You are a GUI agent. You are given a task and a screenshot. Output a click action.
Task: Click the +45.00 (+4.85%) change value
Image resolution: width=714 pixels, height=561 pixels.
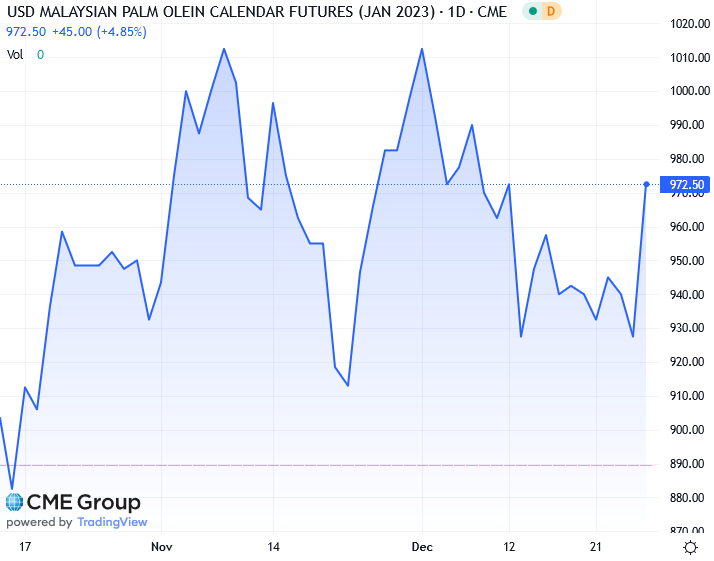(x=104, y=32)
